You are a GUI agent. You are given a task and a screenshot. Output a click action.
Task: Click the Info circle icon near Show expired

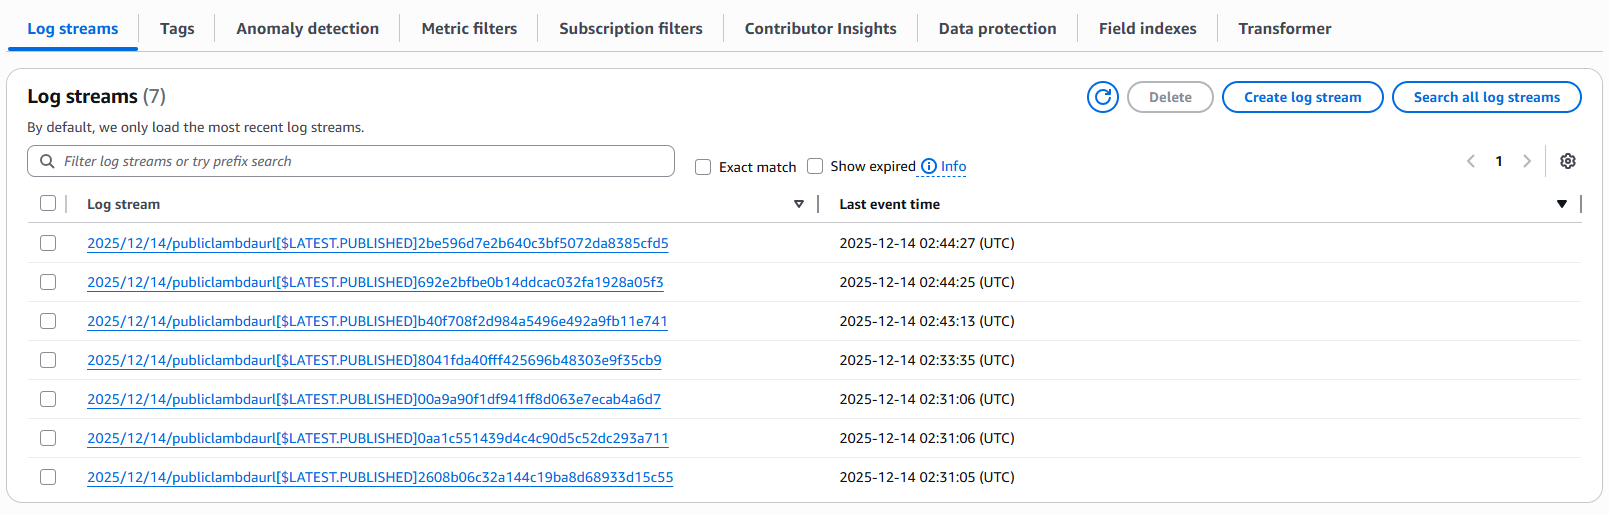(929, 166)
